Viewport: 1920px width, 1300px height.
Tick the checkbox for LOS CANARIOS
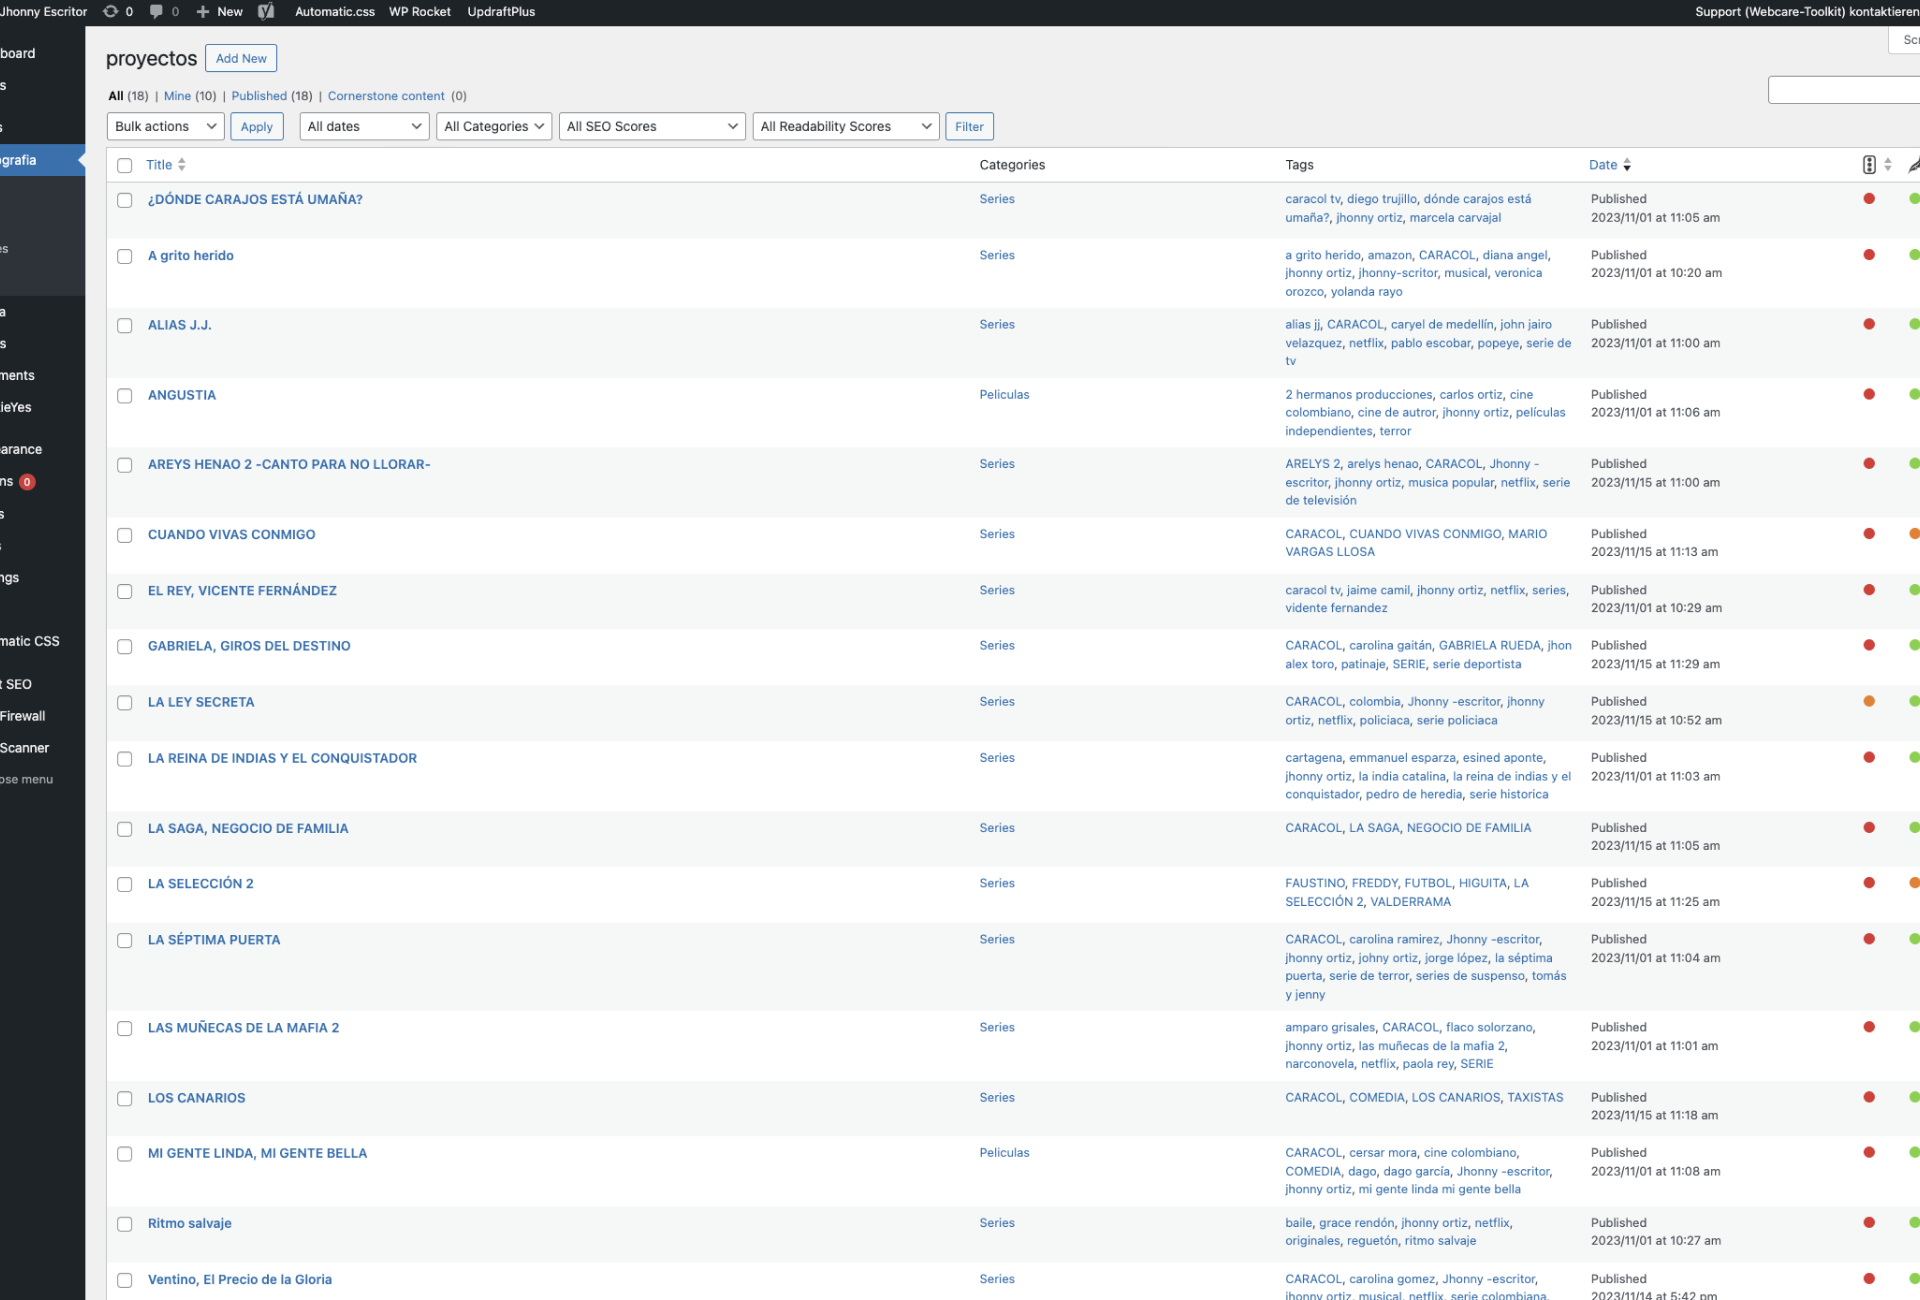pyautogui.click(x=125, y=1099)
